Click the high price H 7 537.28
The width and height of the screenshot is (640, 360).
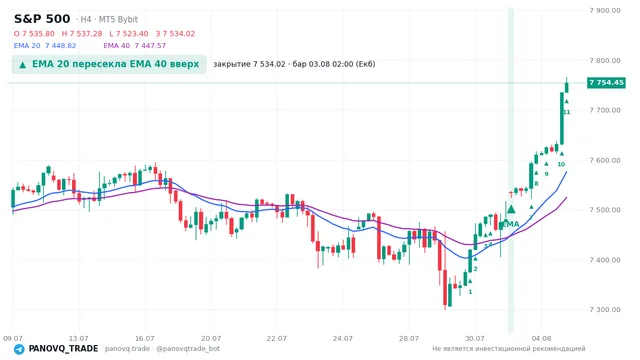click(x=82, y=33)
